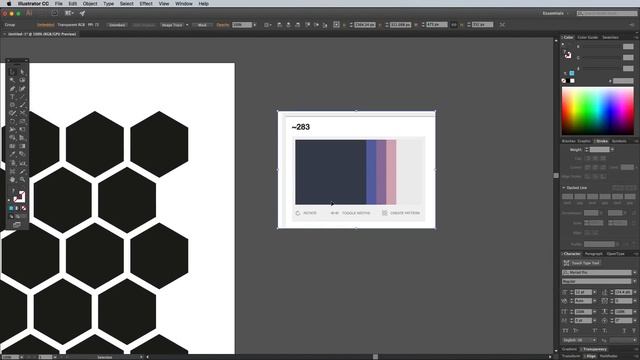The width and height of the screenshot is (640, 360).
Task: Click the white swatch in Color panel
Action: tap(572, 81)
